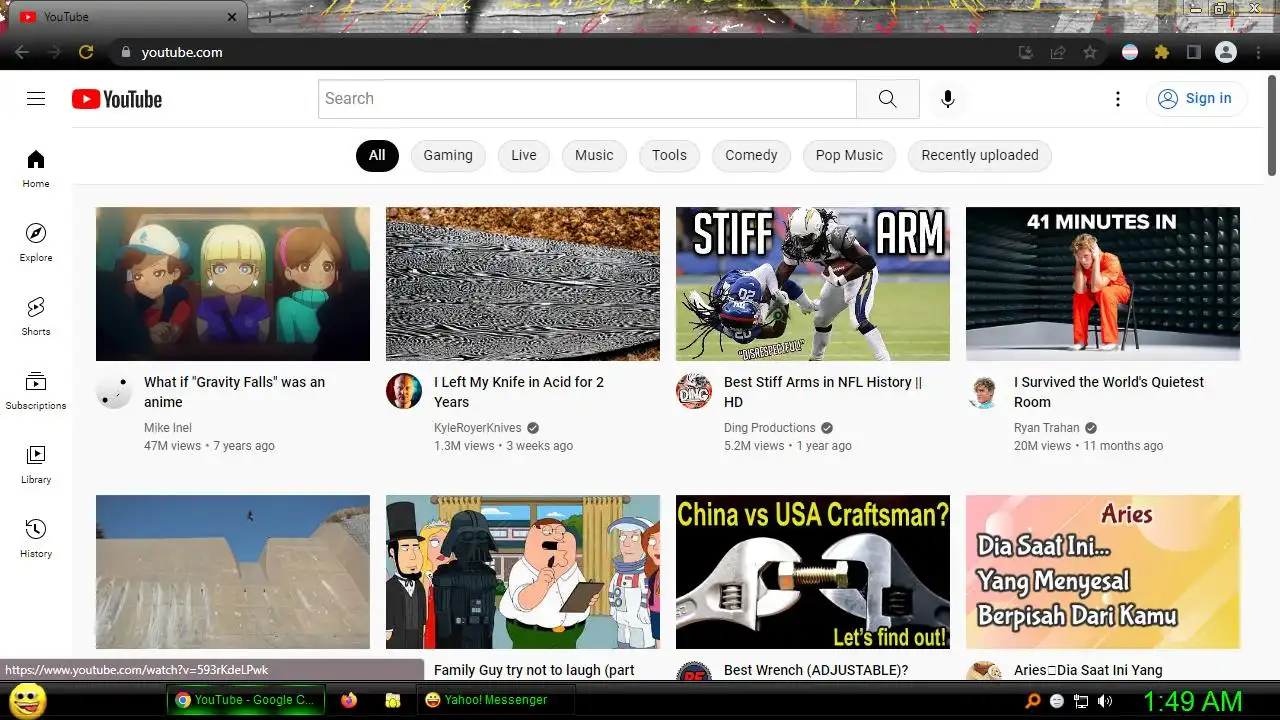The image size is (1280, 720).
Task: Start voice search with microphone icon
Action: [947, 98]
